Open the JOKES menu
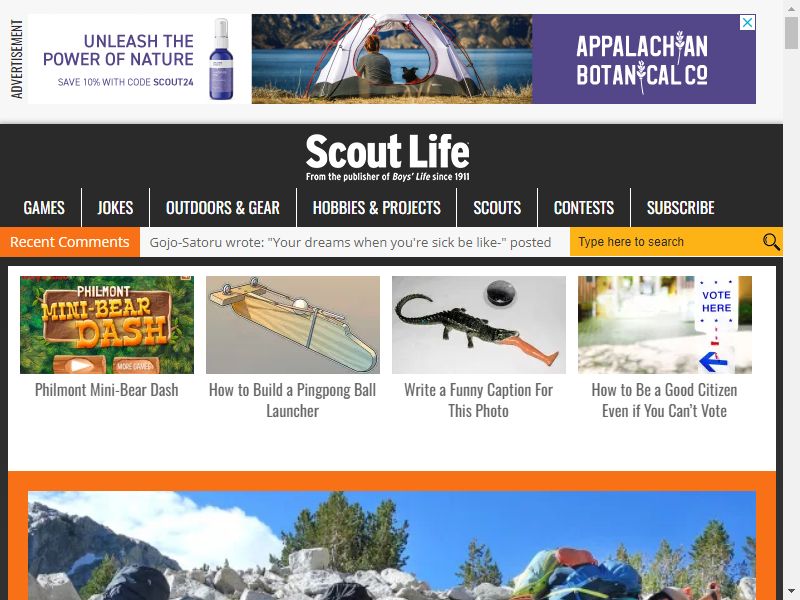The image size is (800, 600). click(115, 208)
